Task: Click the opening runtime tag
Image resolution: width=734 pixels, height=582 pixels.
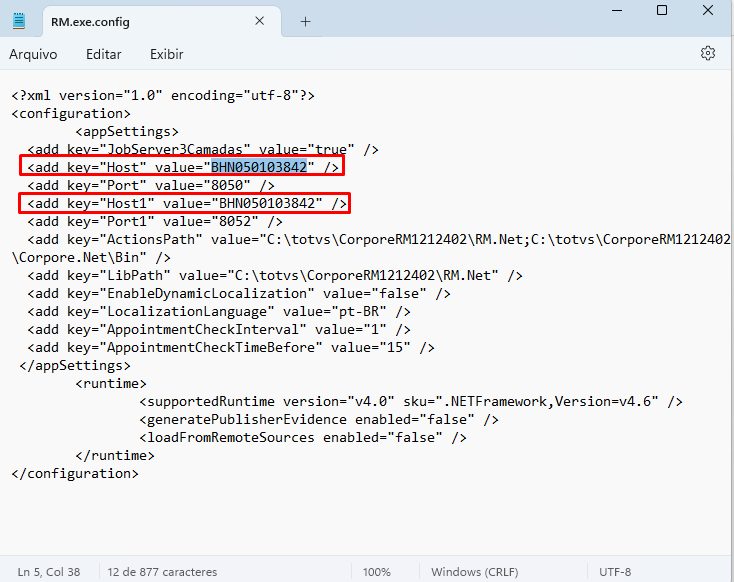Action: point(111,383)
